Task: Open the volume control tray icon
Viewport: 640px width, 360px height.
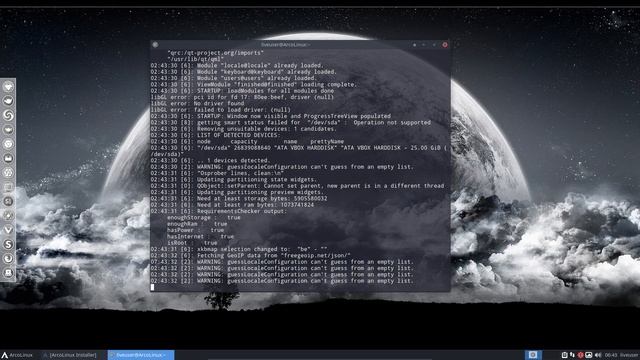Action: pyautogui.click(x=598, y=355)
